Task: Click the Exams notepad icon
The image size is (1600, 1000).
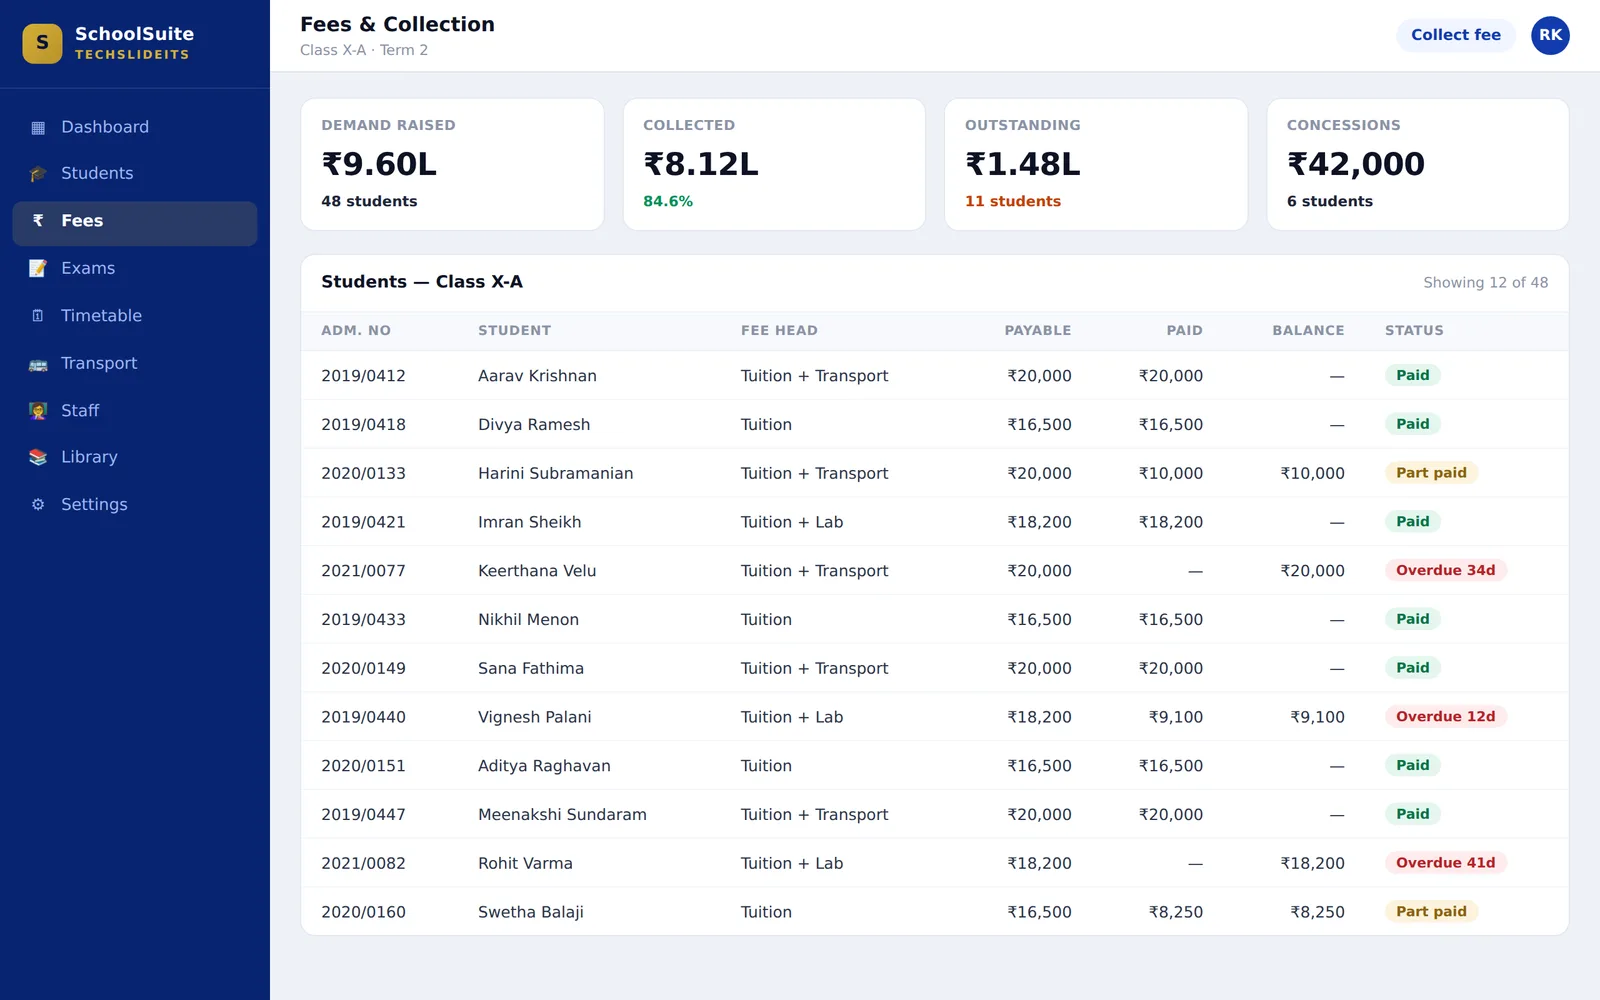Action: (x=38, y=268)
